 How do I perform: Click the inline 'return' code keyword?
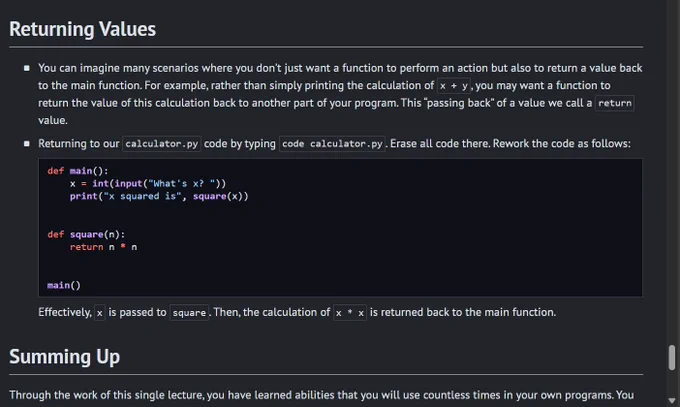pos(615,103)
